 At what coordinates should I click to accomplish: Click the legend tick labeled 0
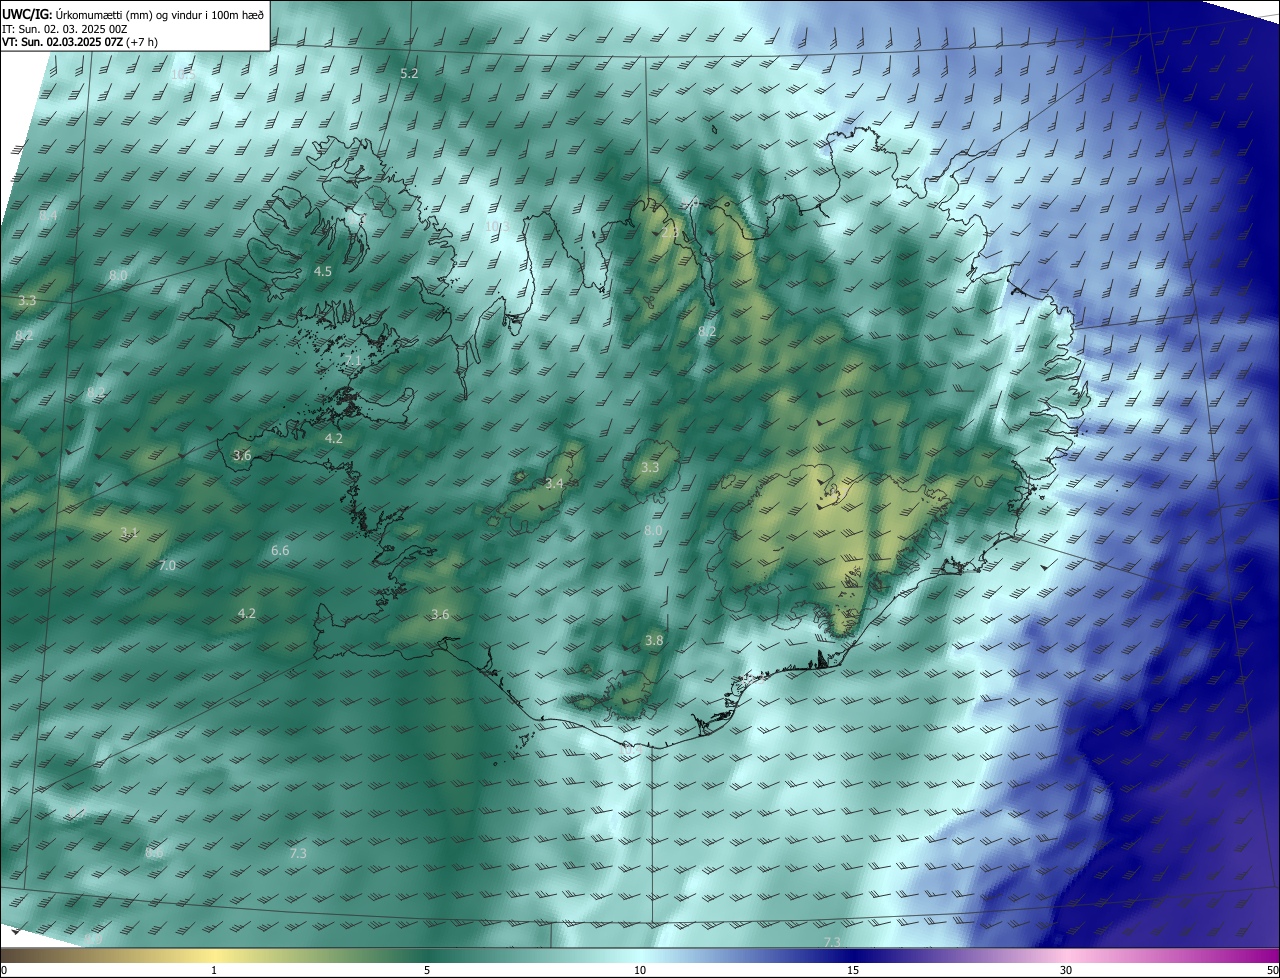coord(4,970)
